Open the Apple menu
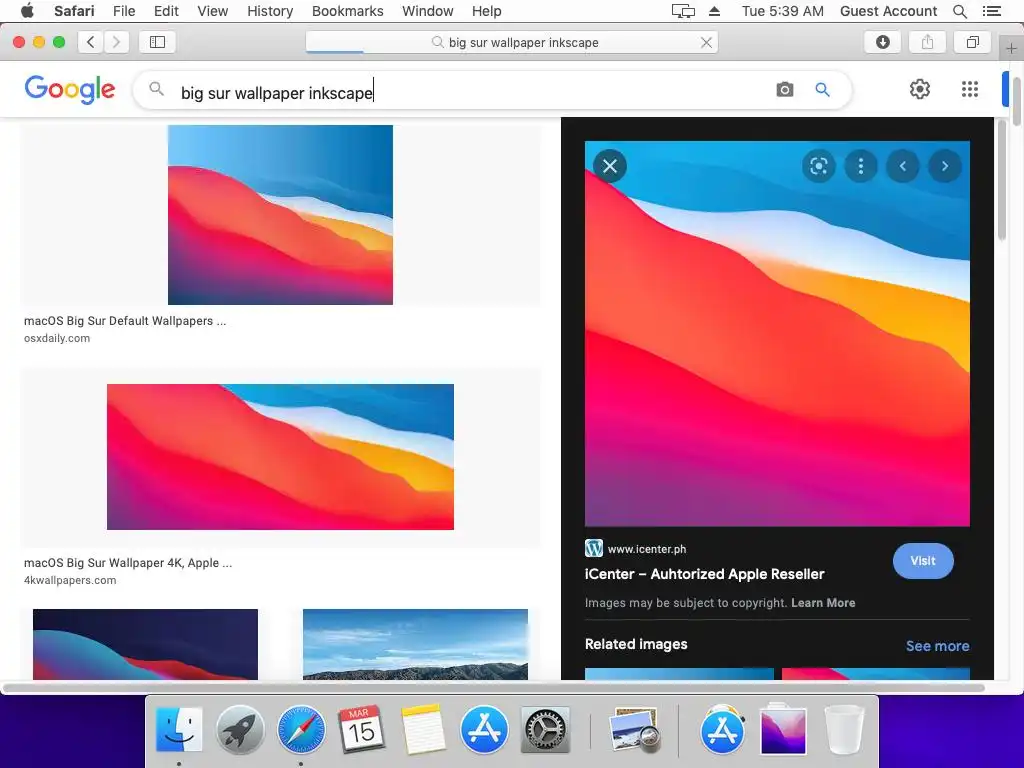 pos(27,11)
